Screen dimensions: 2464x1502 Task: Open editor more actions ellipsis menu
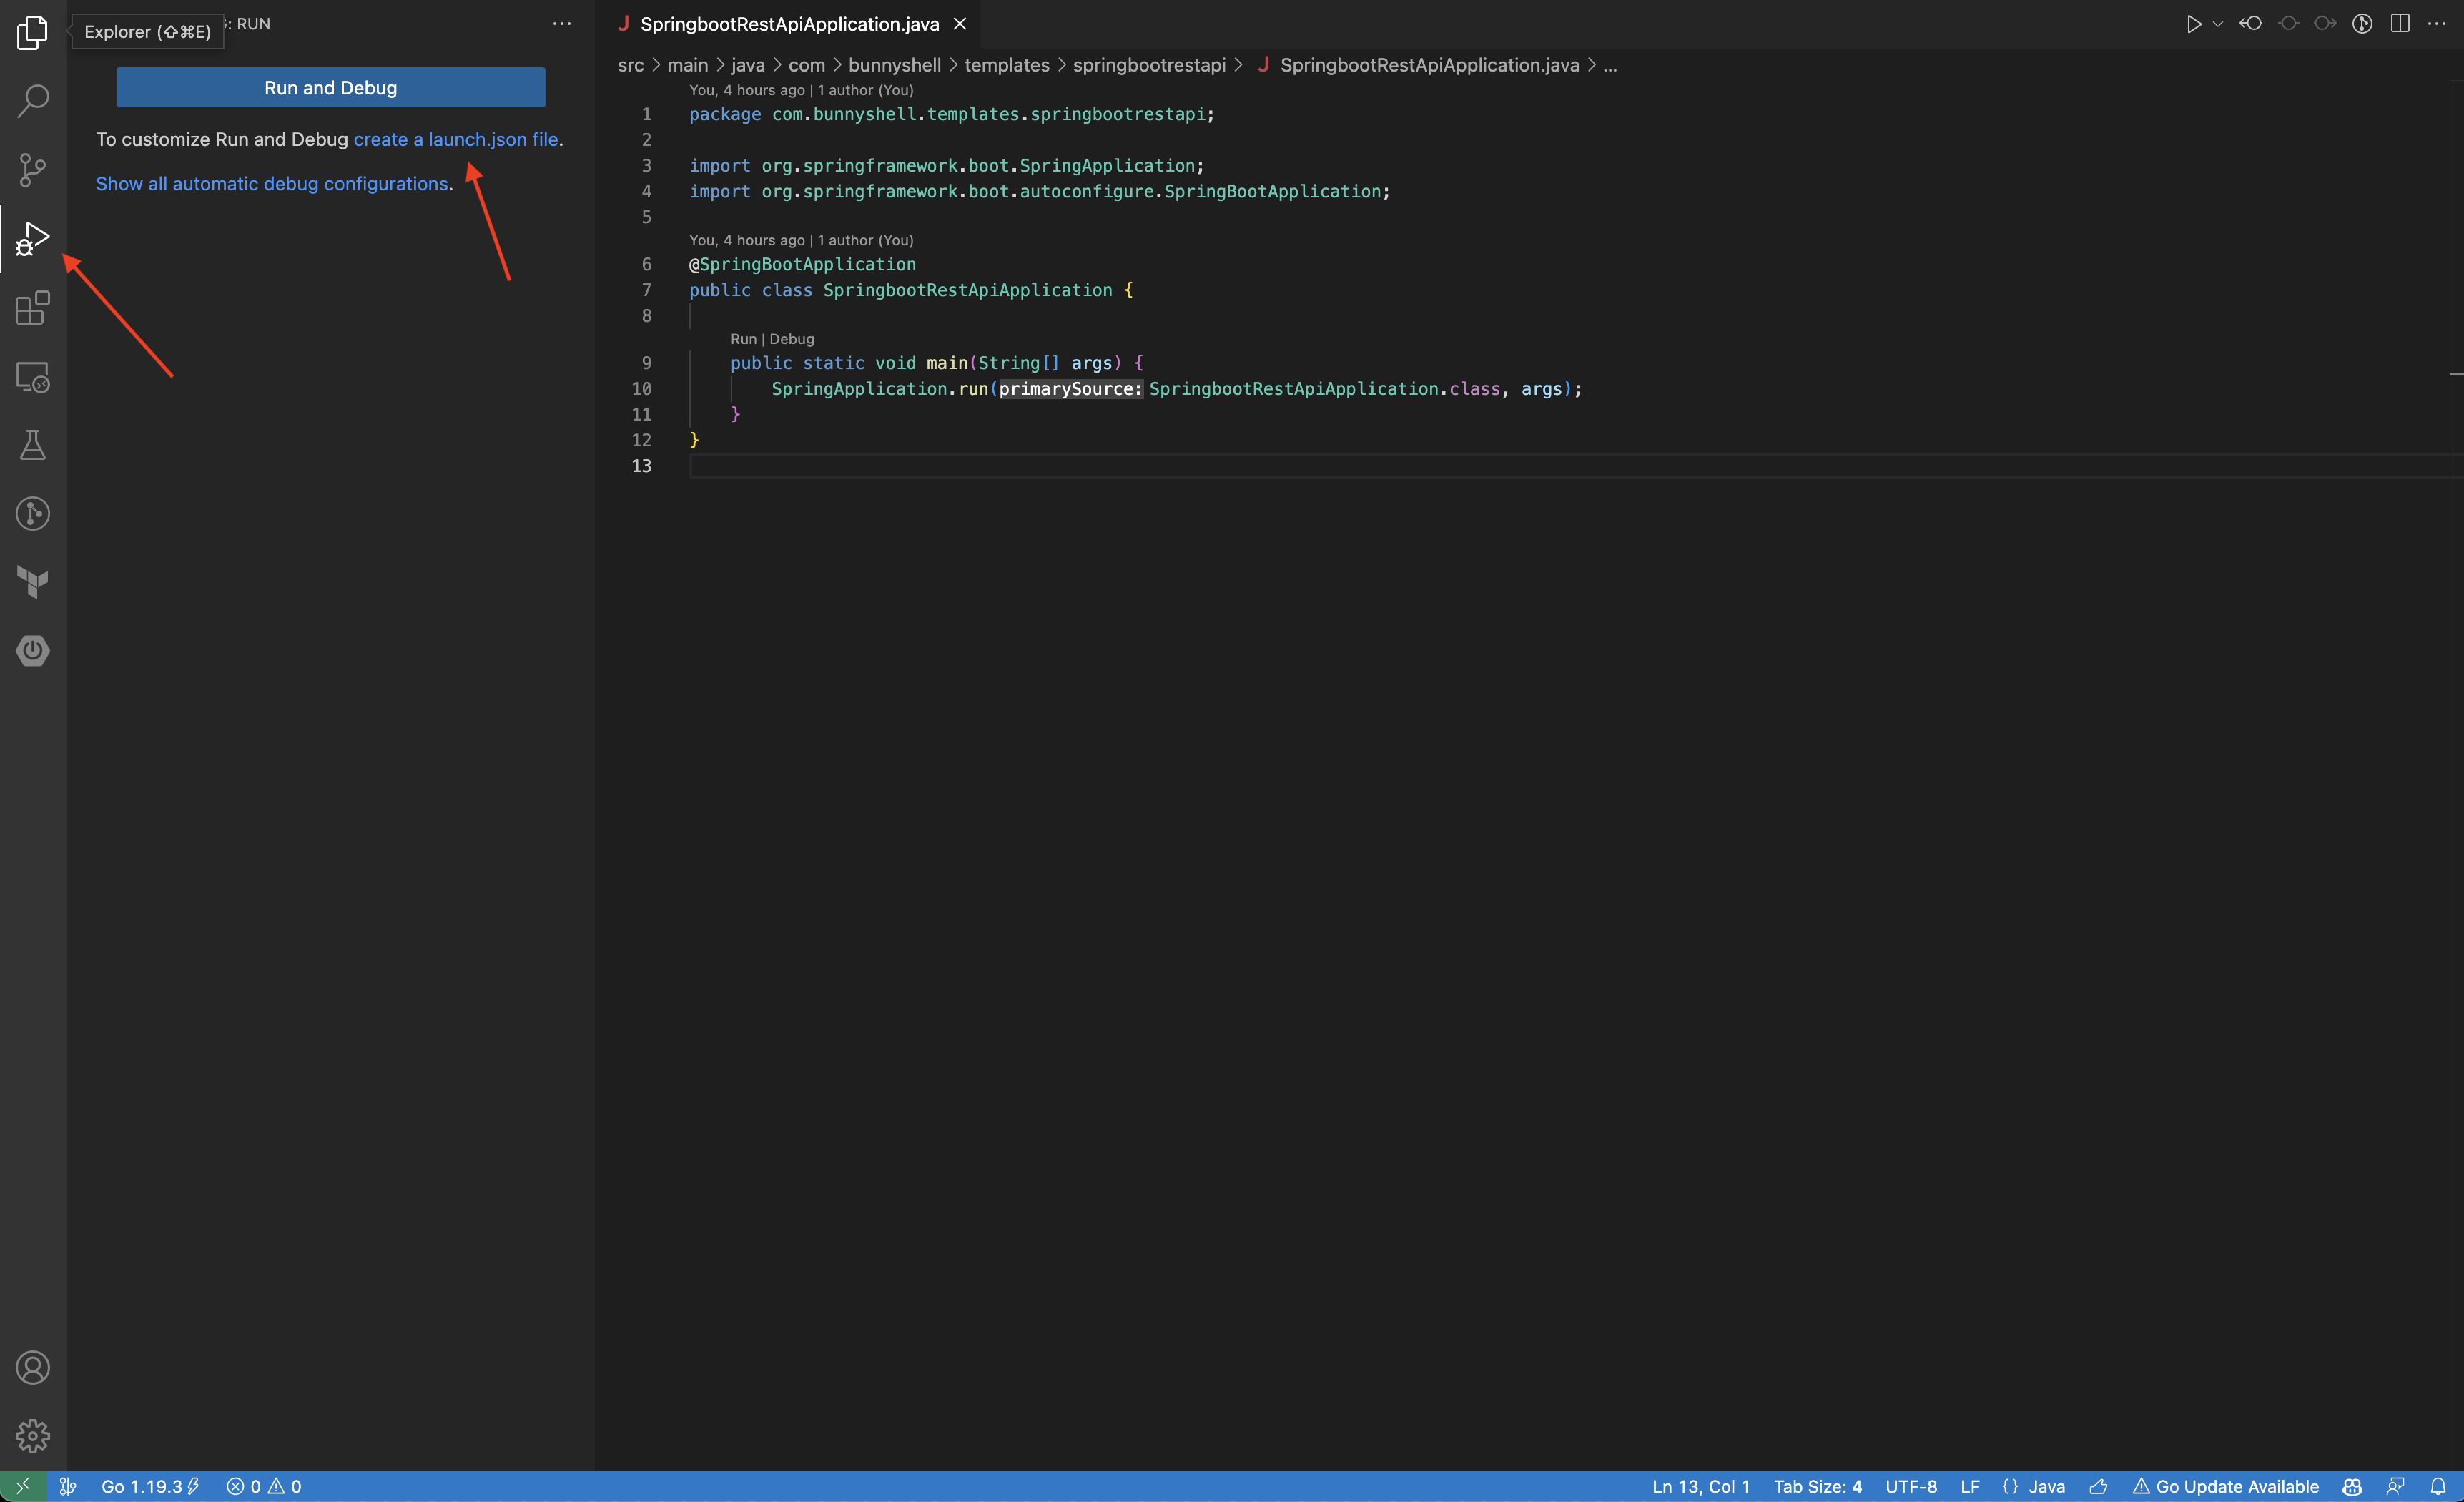[2437, 23]
